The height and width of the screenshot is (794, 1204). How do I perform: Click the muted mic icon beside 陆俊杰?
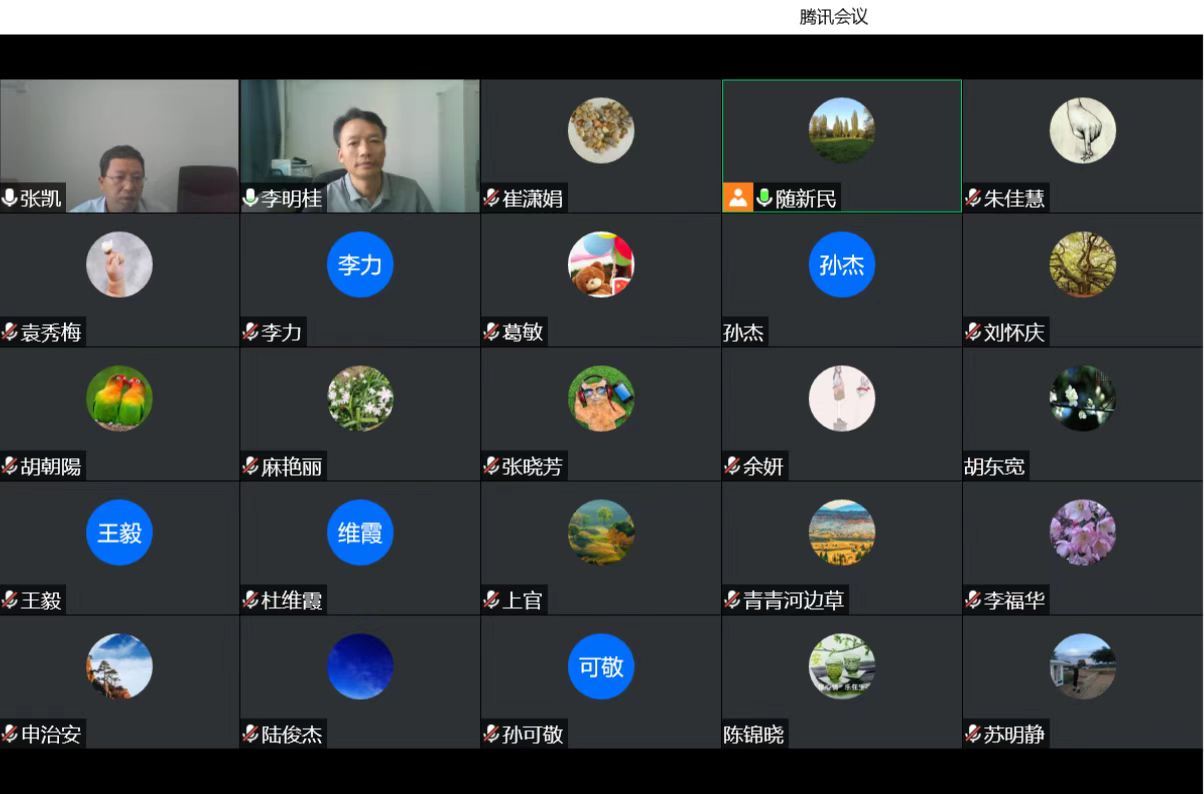[250, 734]
